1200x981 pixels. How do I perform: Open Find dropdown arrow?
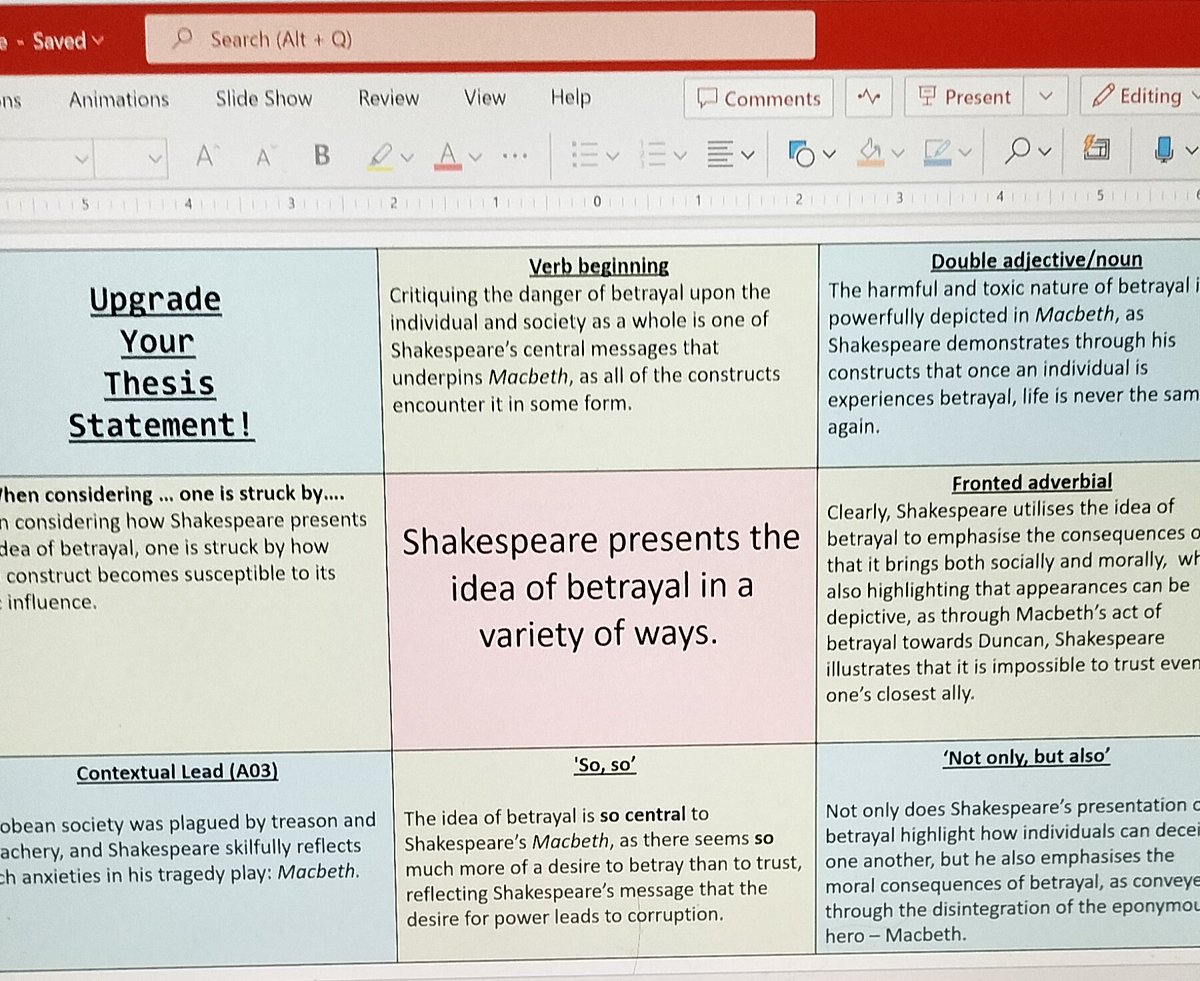pos(1045,152)
